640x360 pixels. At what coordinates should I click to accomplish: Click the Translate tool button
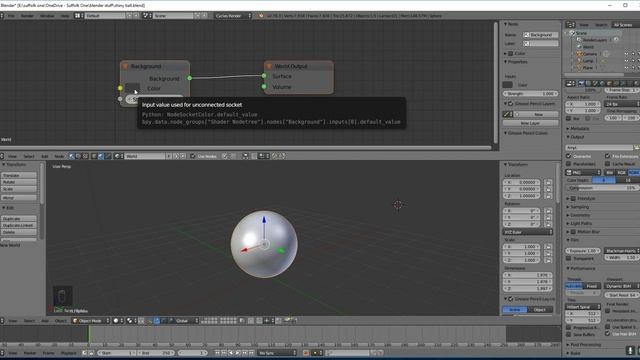point(19,175)
